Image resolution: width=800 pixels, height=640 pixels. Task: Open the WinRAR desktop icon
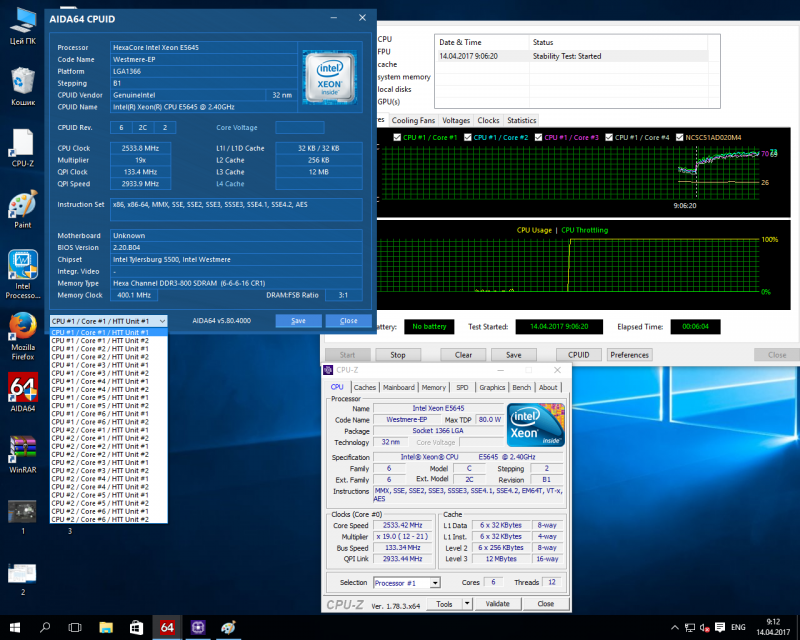tap(22, 448)
